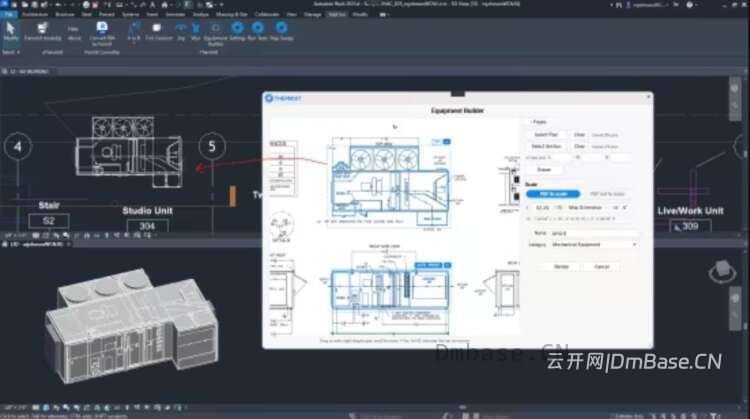This screenshot has height=419, width=750.
Task: Remove the blue Plan tag from PDF
Action: [x=447, y=142]
